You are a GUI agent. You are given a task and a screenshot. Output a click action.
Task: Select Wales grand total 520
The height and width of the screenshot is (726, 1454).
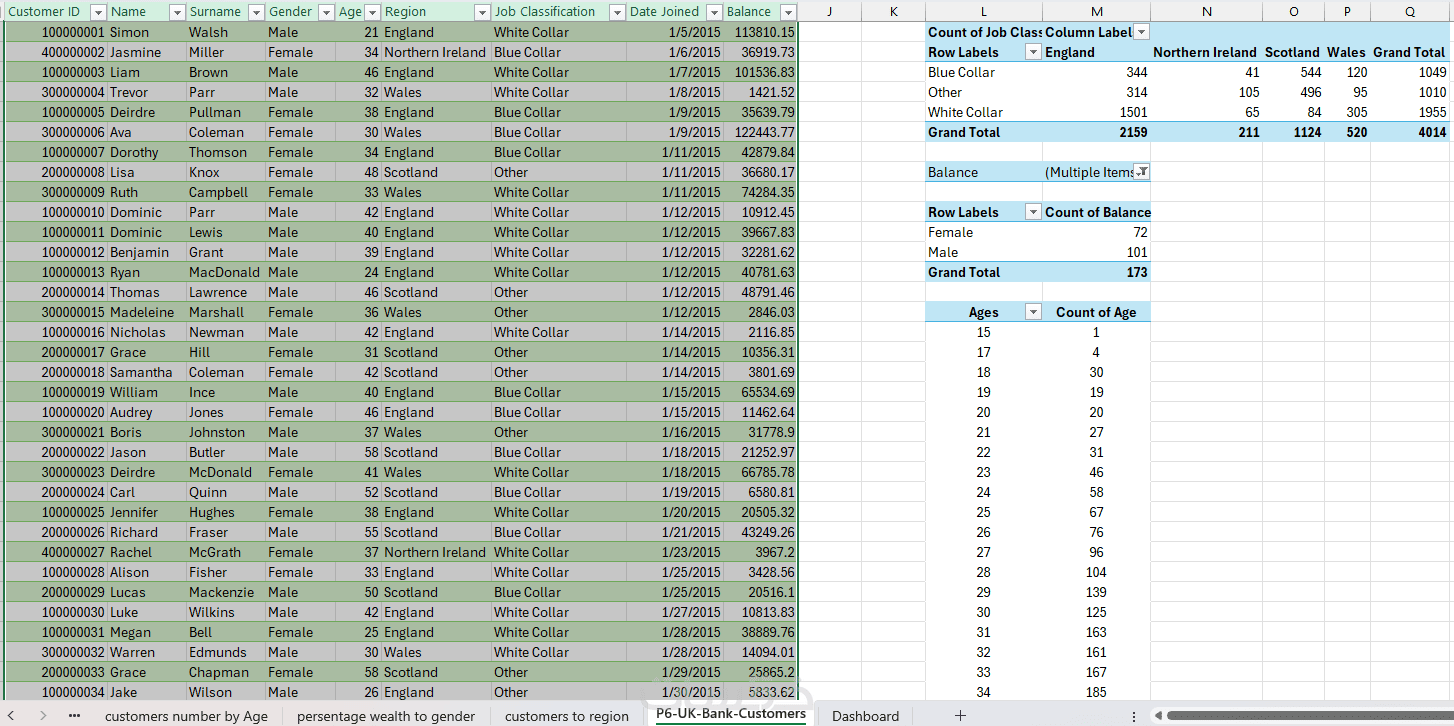click(x=1348, y=132)
